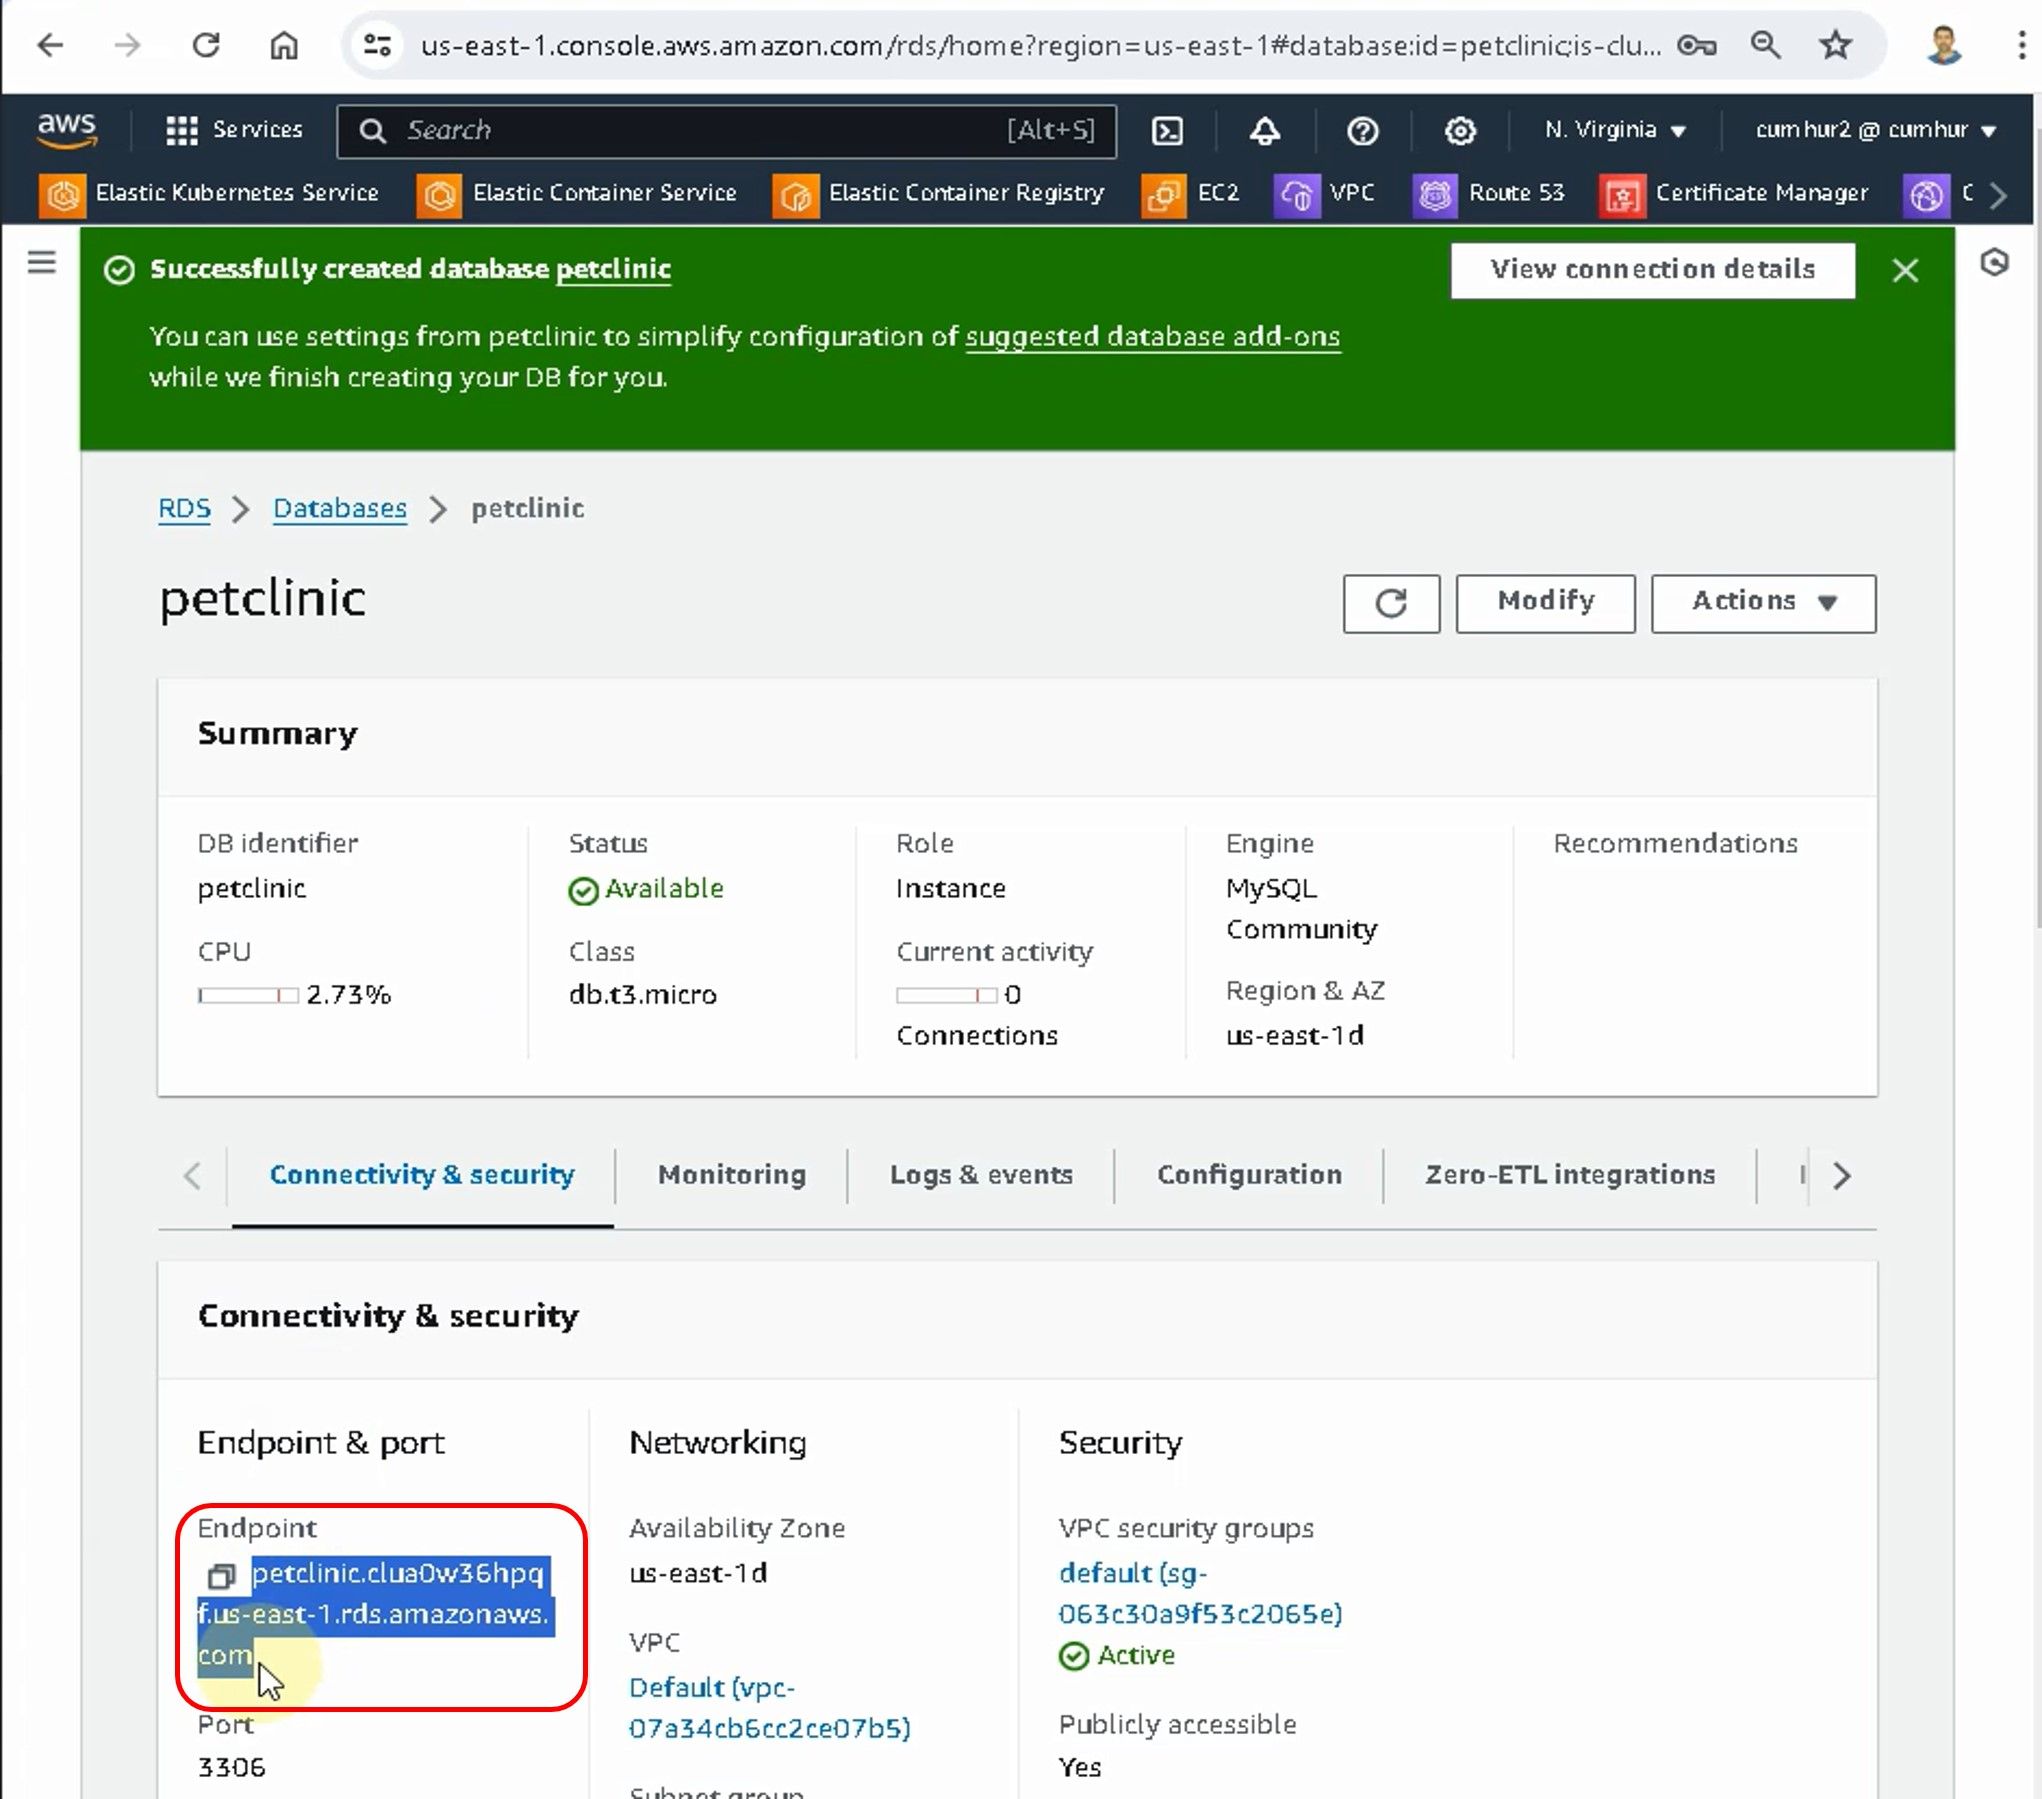Focus the AWS Search input field

(x=700, y=131)
